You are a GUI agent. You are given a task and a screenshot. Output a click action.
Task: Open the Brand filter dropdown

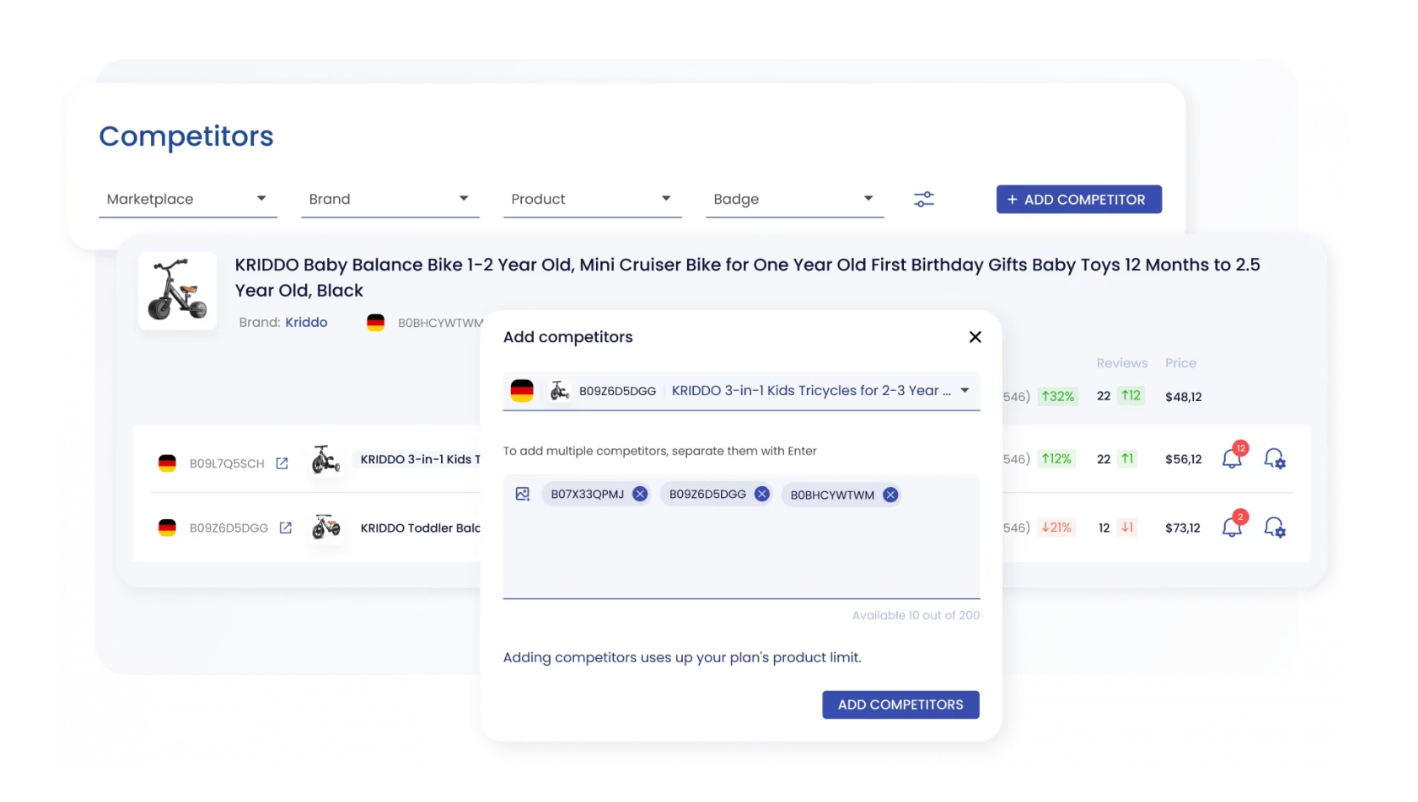point(390,199)
